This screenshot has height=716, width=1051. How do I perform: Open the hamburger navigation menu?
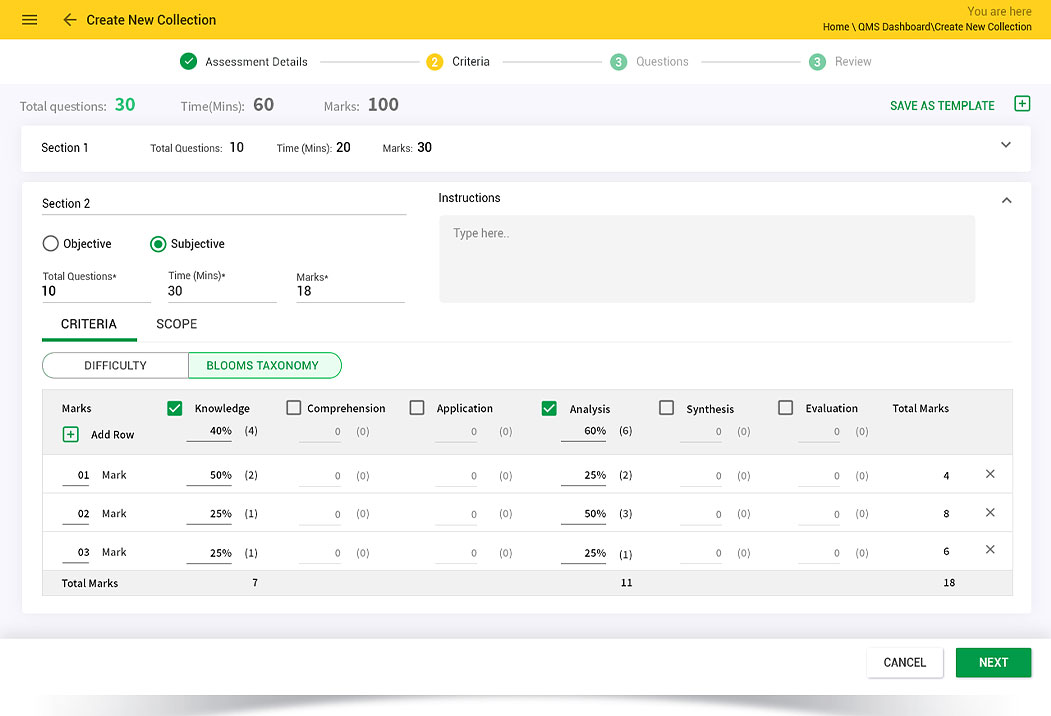[x=29, y=20]
